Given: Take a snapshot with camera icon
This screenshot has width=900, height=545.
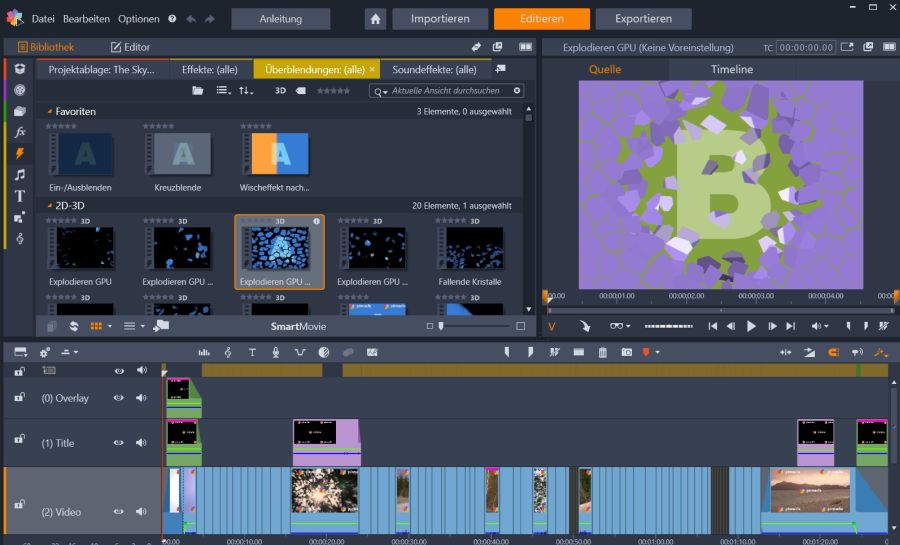Looking at the screenshot, I should 626,352.
